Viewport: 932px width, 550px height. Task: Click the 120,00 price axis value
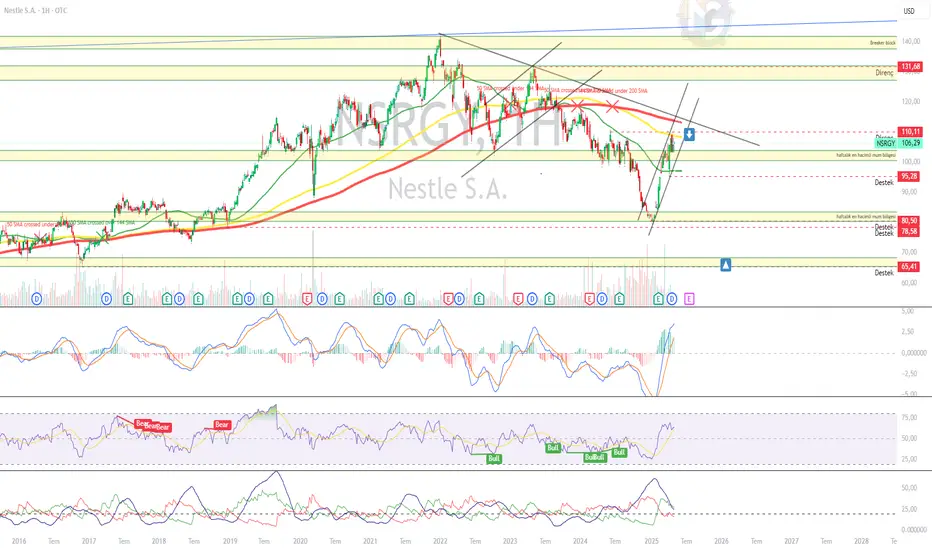(x=911, y=102)
